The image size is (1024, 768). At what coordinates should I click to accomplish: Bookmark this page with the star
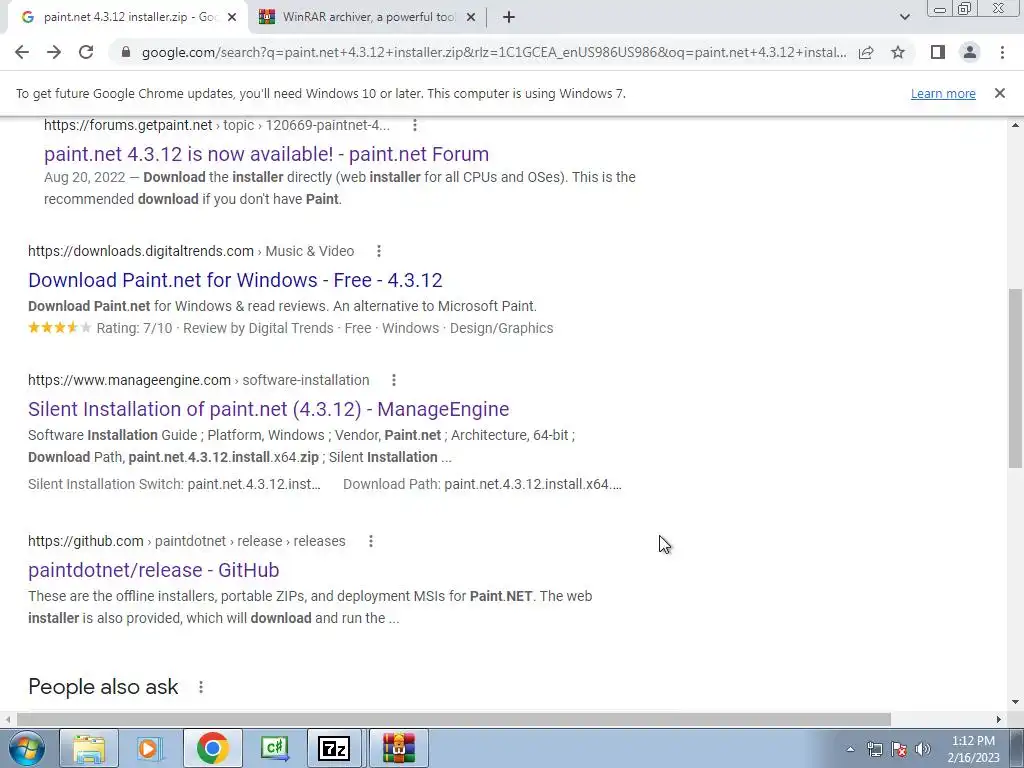(x=898, y=52)
